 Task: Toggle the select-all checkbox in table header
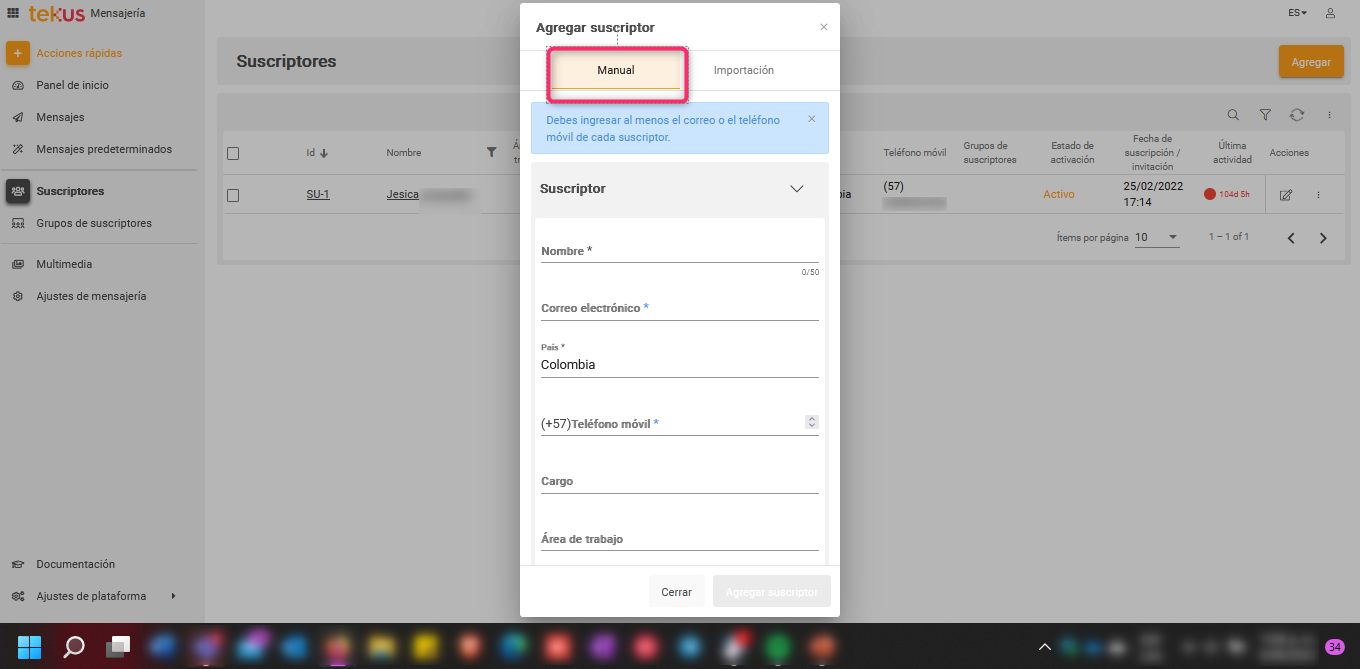tap(233, 153)
